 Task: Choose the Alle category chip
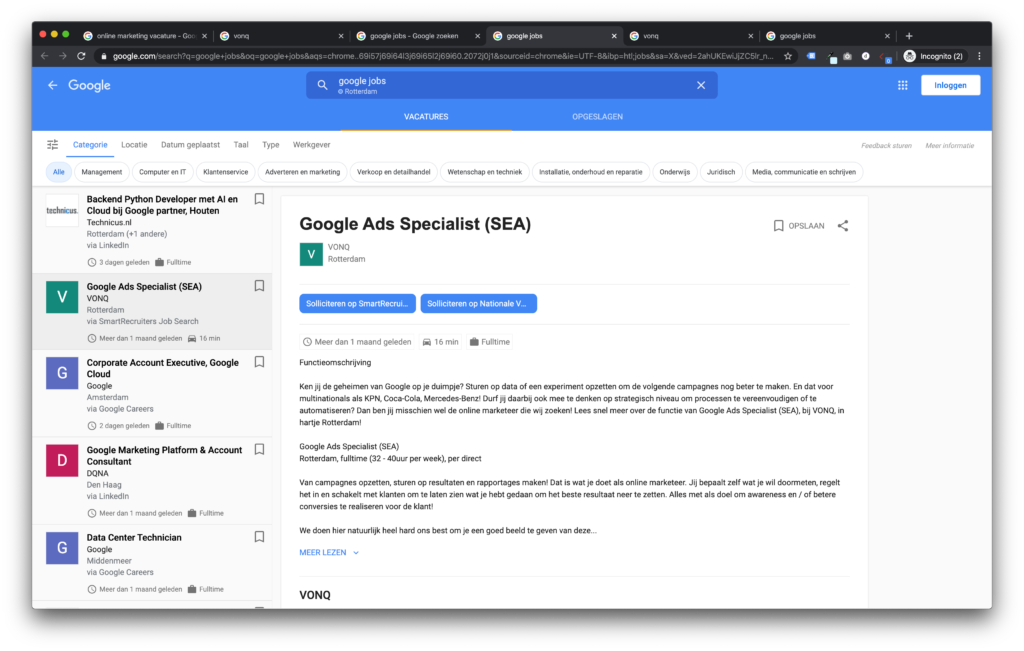click(59, 172)
